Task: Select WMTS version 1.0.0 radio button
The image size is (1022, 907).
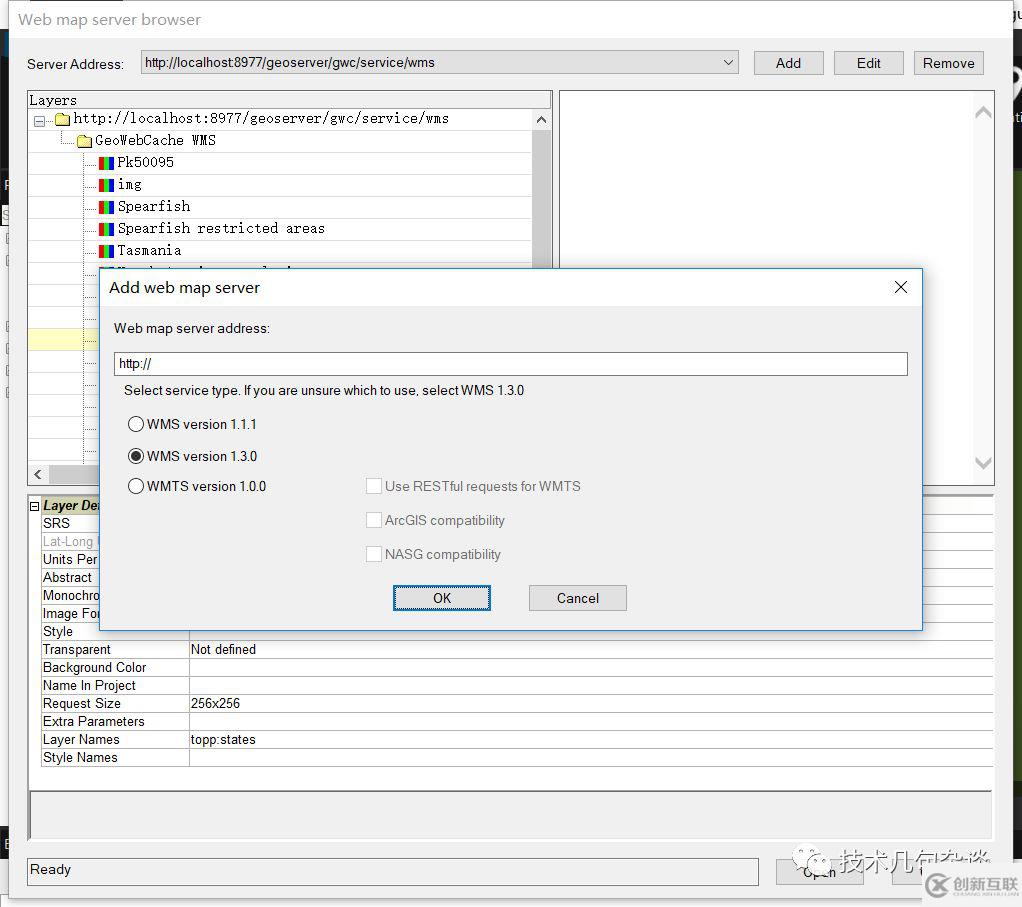Action: 136,486
